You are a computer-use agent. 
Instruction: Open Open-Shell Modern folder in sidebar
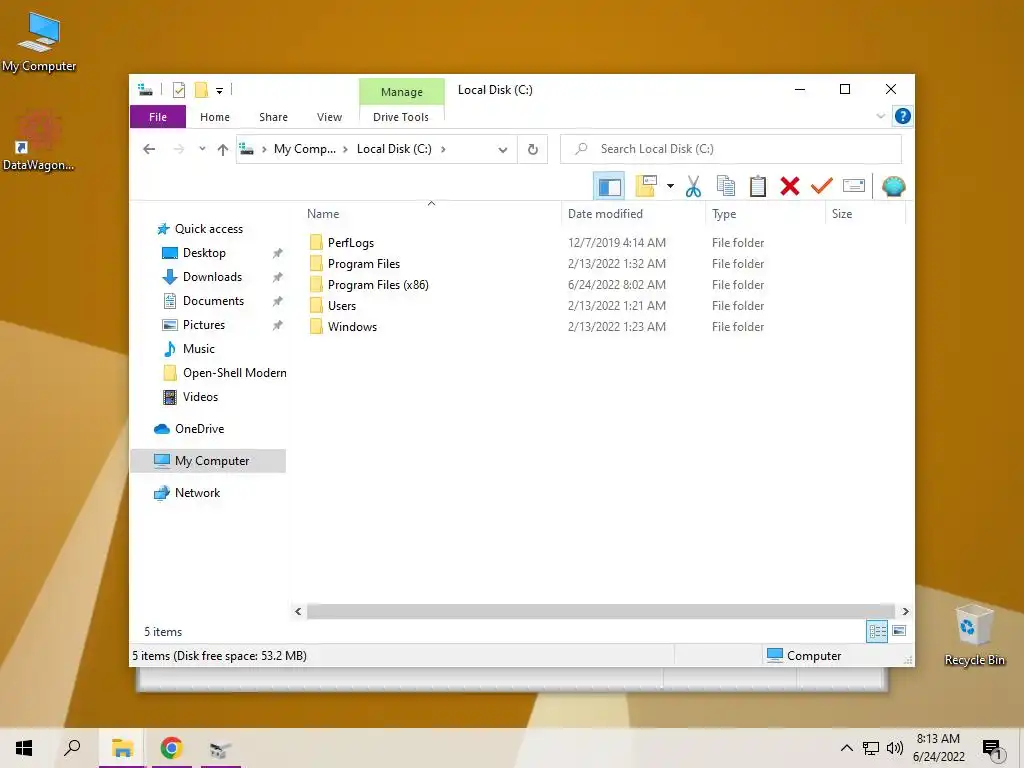[x=234, y=373]
